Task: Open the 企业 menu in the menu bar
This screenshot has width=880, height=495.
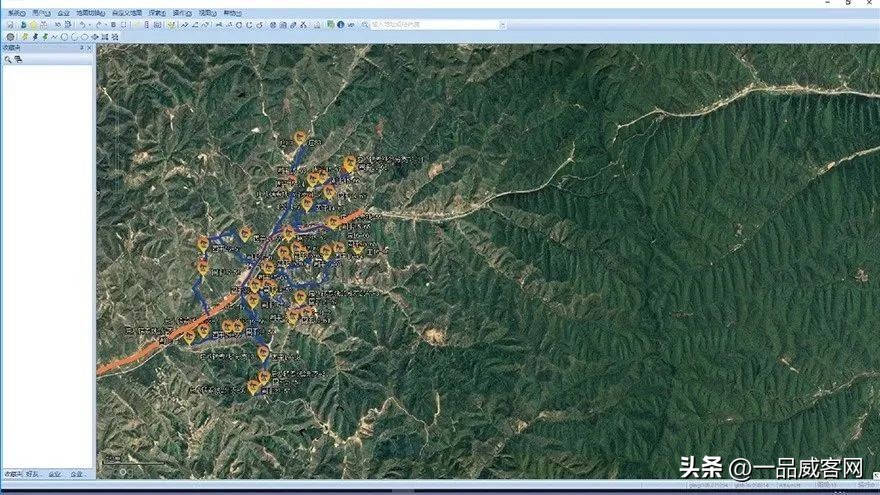Action: tap(63, 13)
